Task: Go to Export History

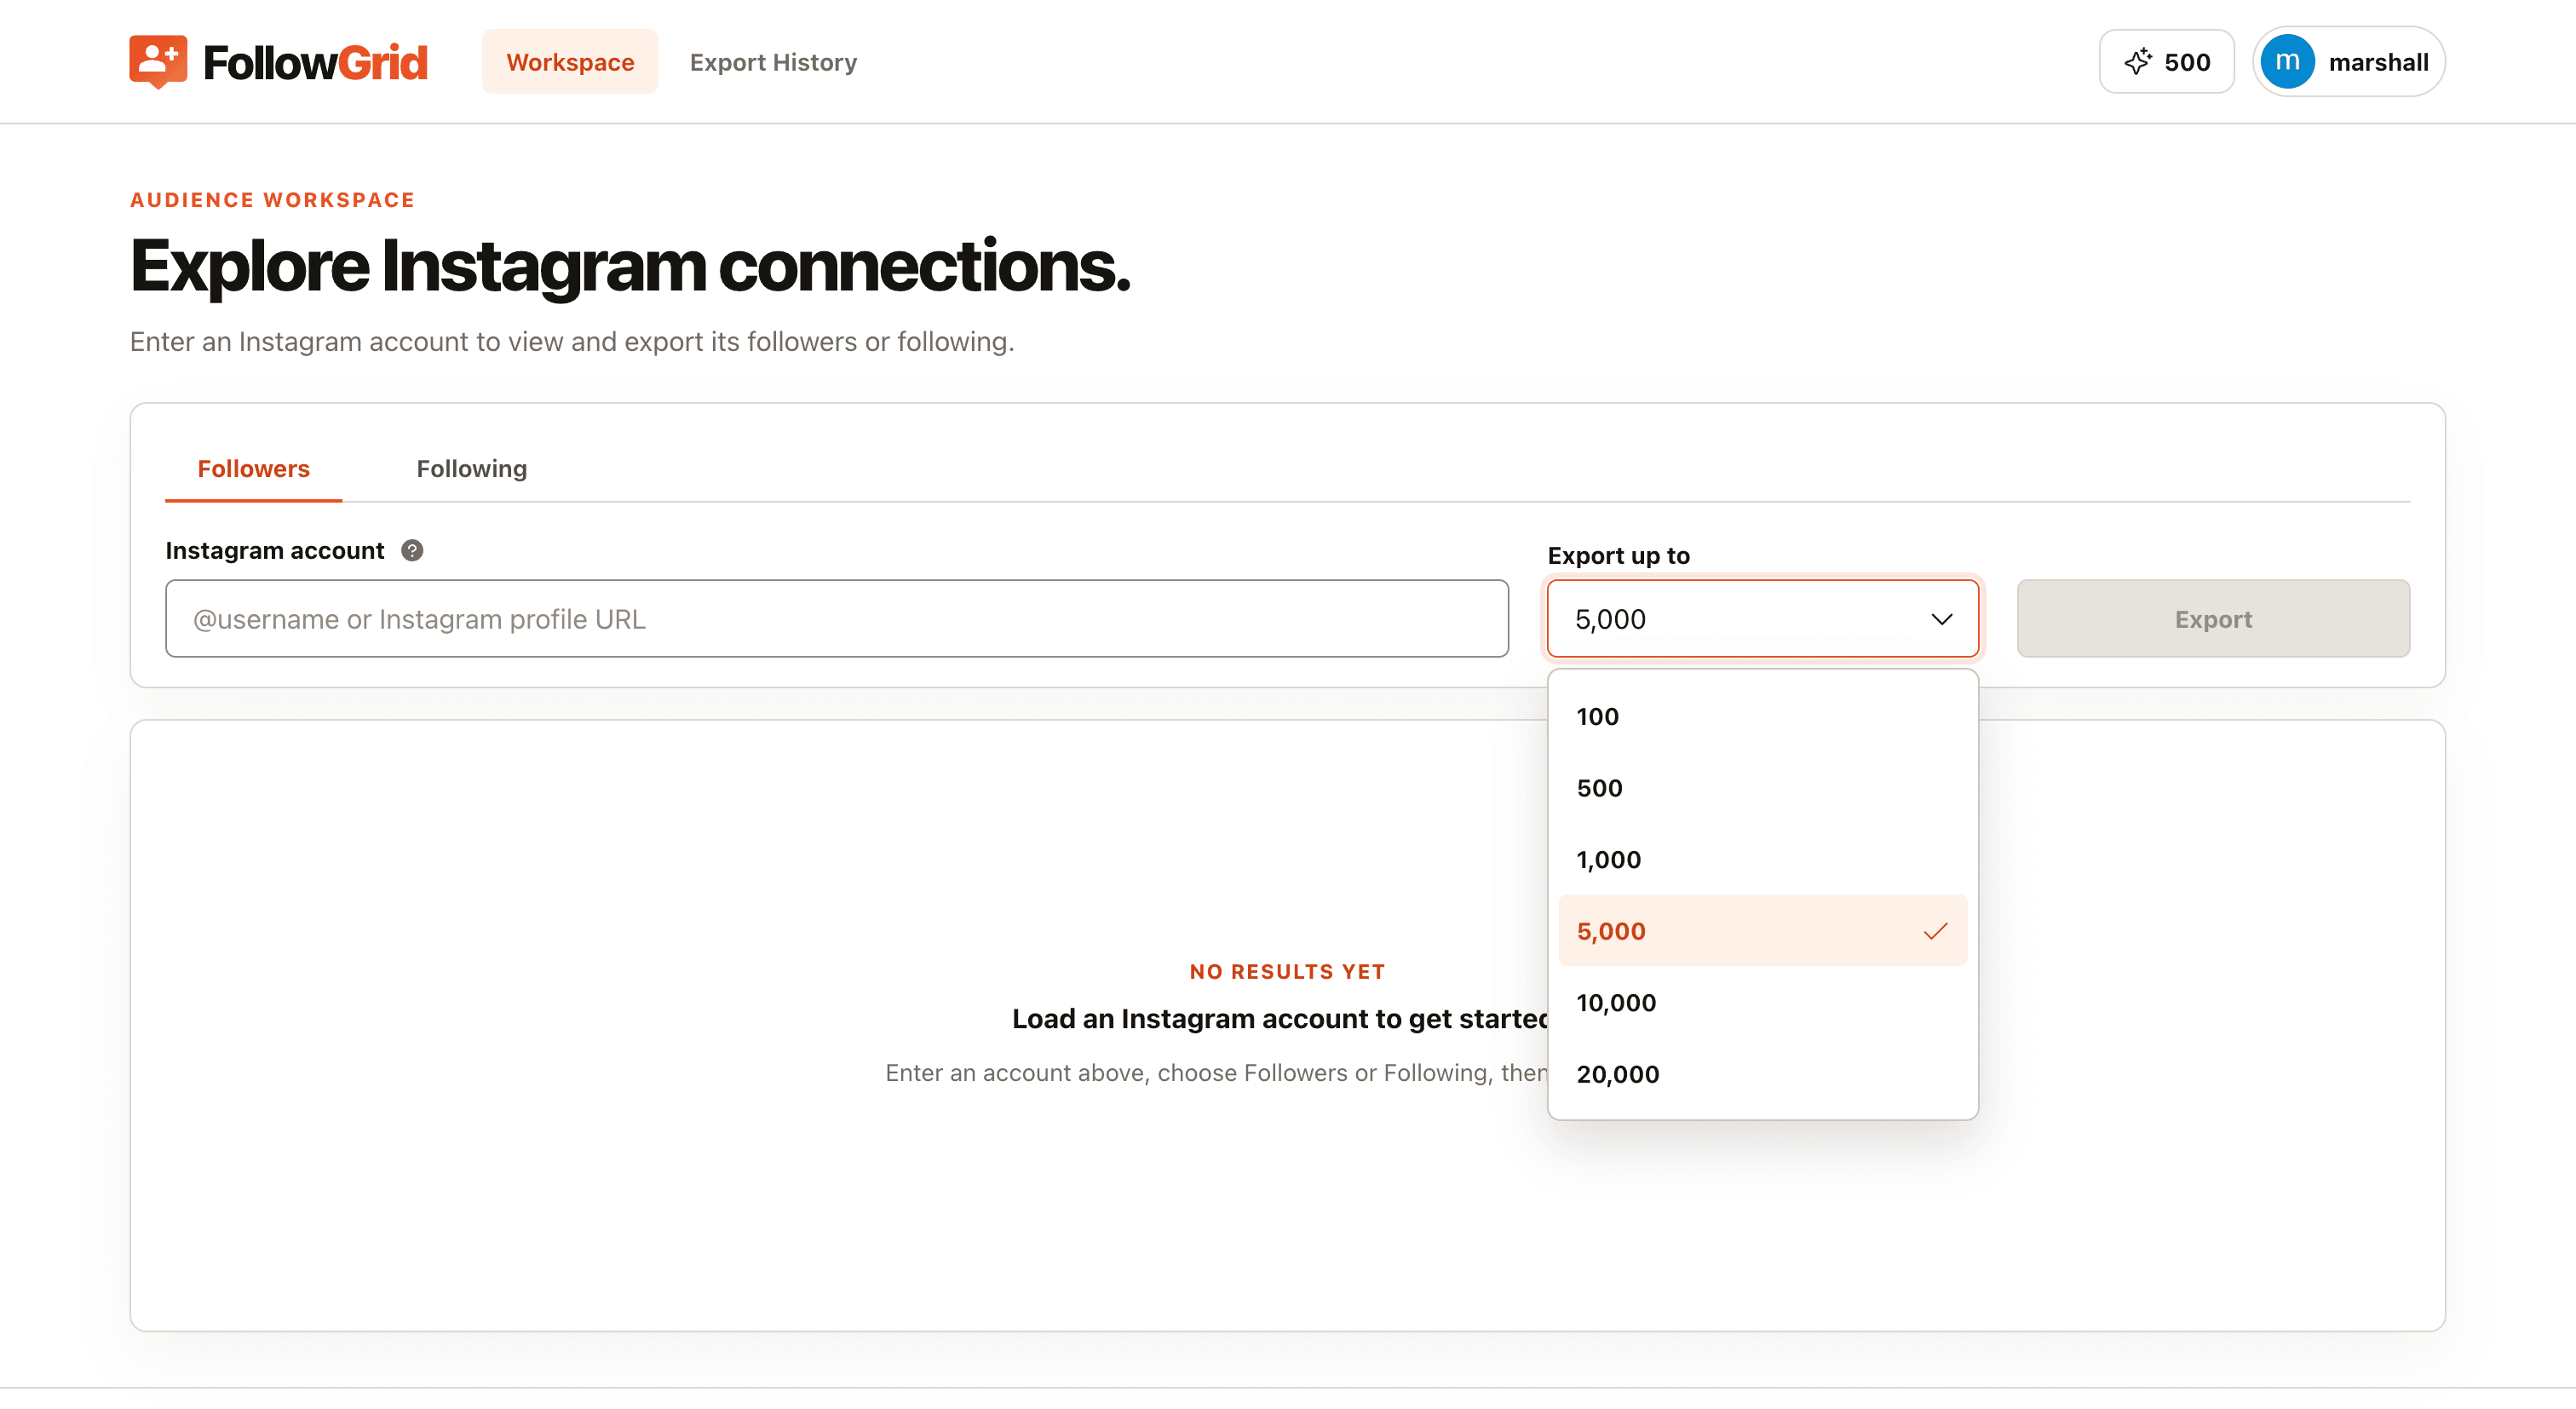Action: (x=773, y=62)
